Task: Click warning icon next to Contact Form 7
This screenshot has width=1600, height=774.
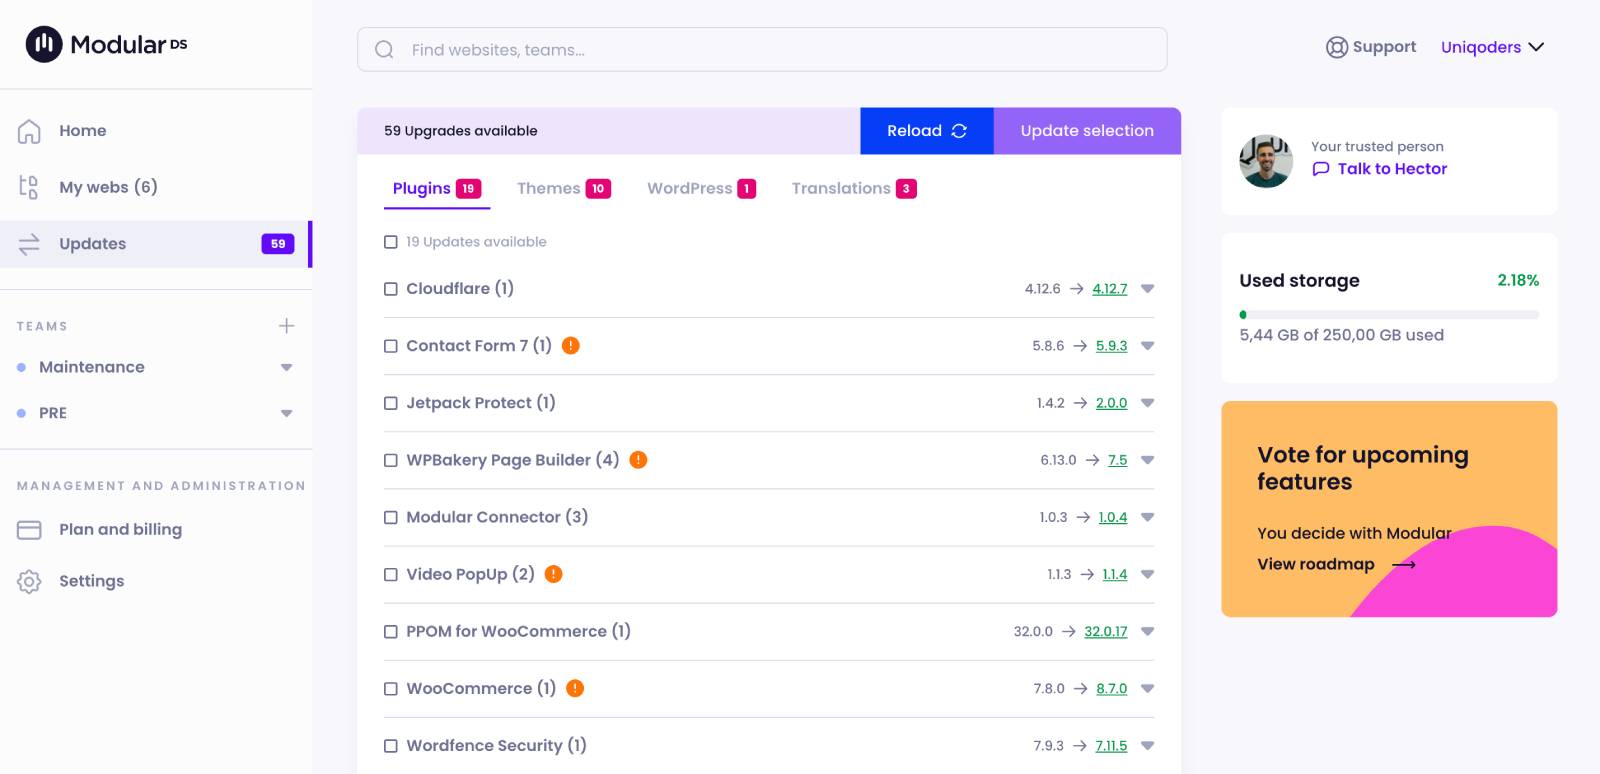Action: pos(571,346)
